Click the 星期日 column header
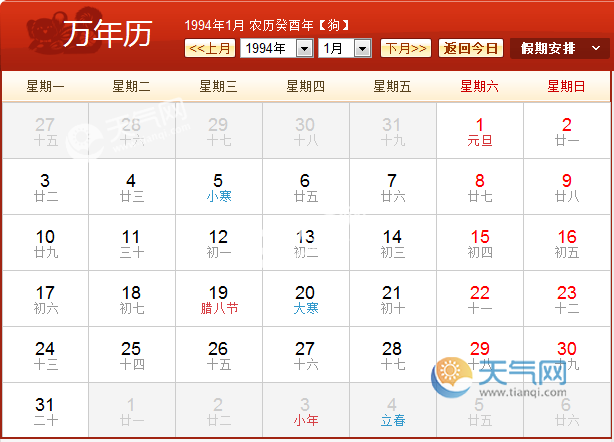 click(x=566, y=87)
